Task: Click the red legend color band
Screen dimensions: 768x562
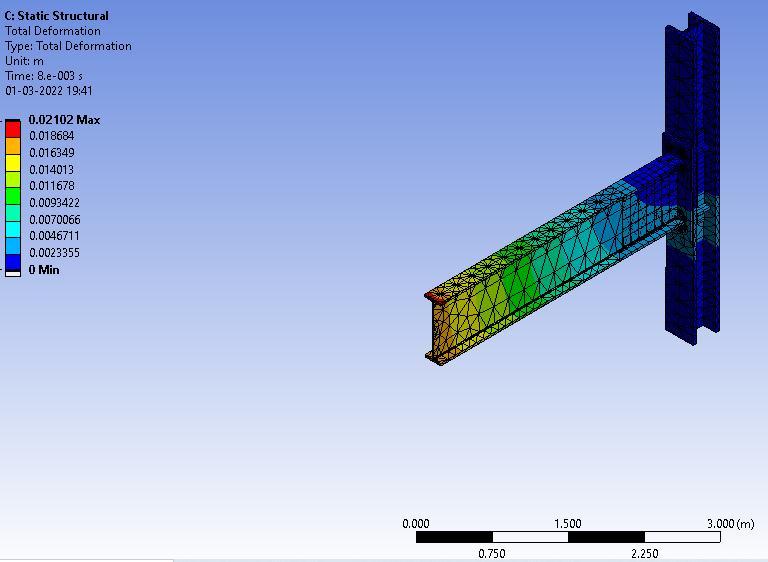Action: (13, 129)
